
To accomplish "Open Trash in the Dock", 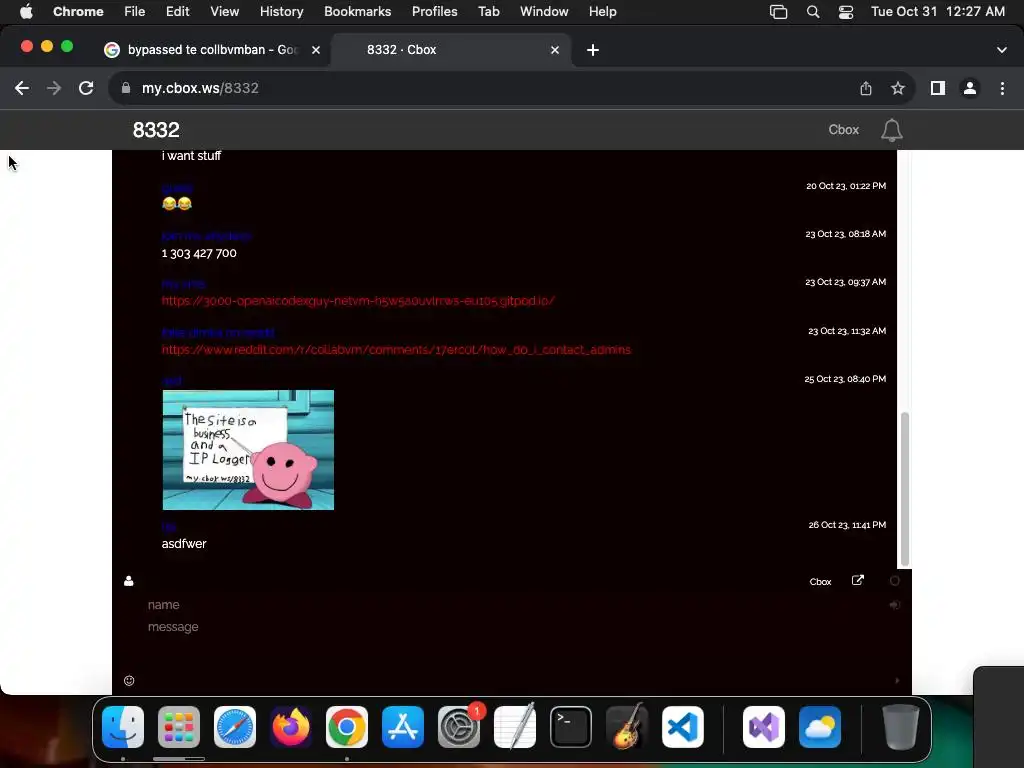I will (901, 727).
